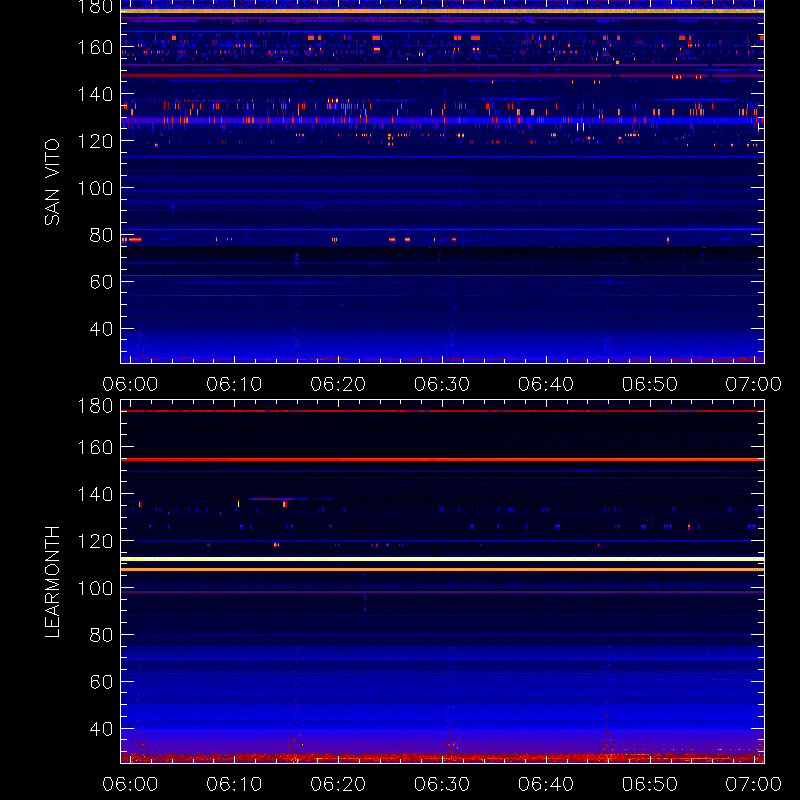Click 06:20 time label under Learmonth plot

(338, 784)
